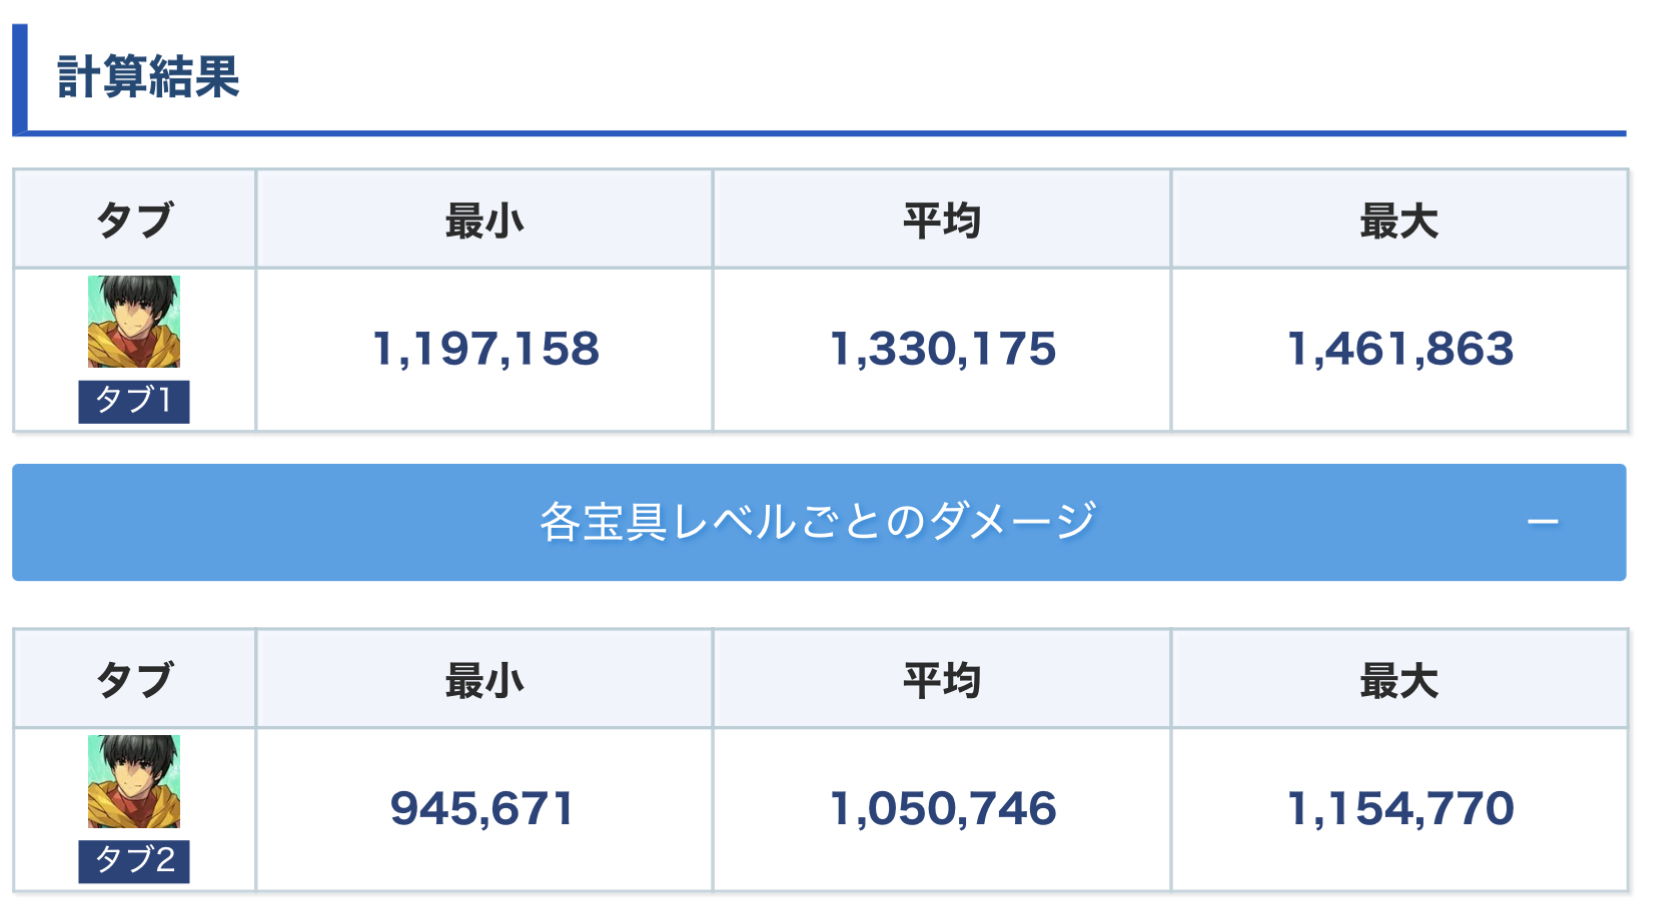Click the minimum damage value 945,671
1657x911 pixels.
[482, 809]
